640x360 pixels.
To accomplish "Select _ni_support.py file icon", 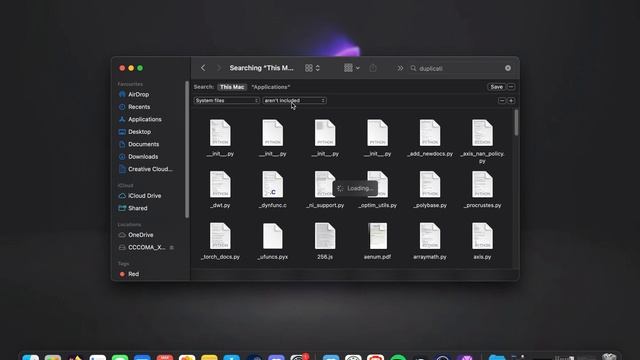I will click(325, 184).
